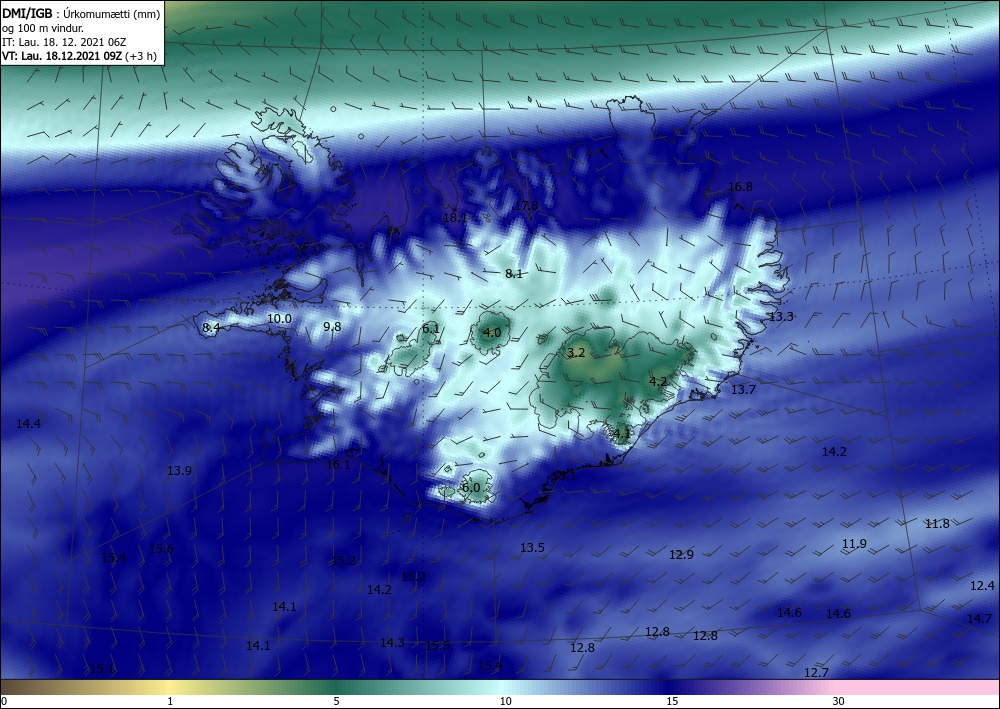Click the color scale label 30
This screenshot has height=709, width=1000.
pos(839,701)
